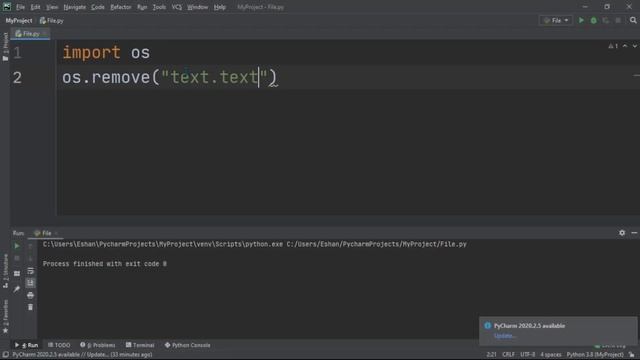
Task: Open the Refactor menu
Action: (x=121, y=7)
